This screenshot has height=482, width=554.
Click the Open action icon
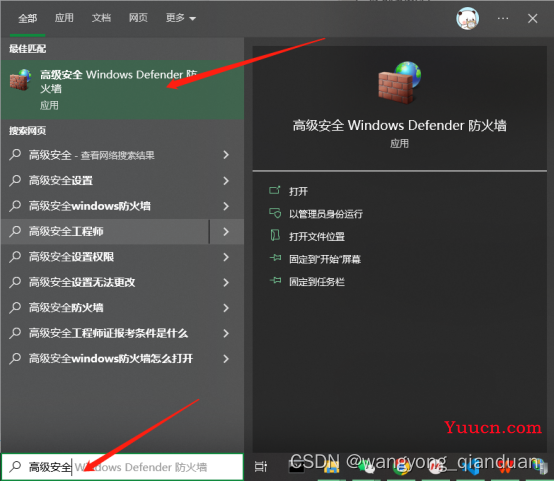pos(275,191)
